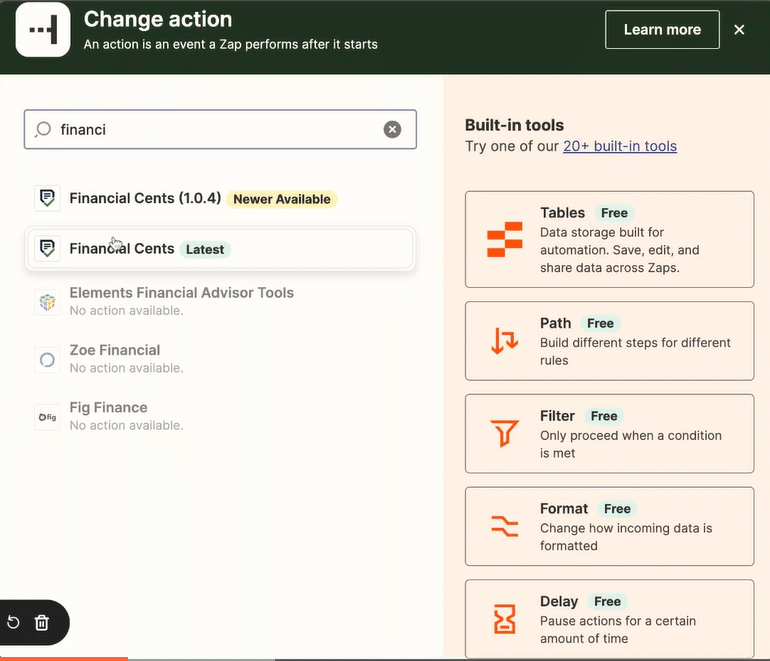The image size is (770, 661).
Task: Choose Financial Cents Latest app
Action: [220, 248]
